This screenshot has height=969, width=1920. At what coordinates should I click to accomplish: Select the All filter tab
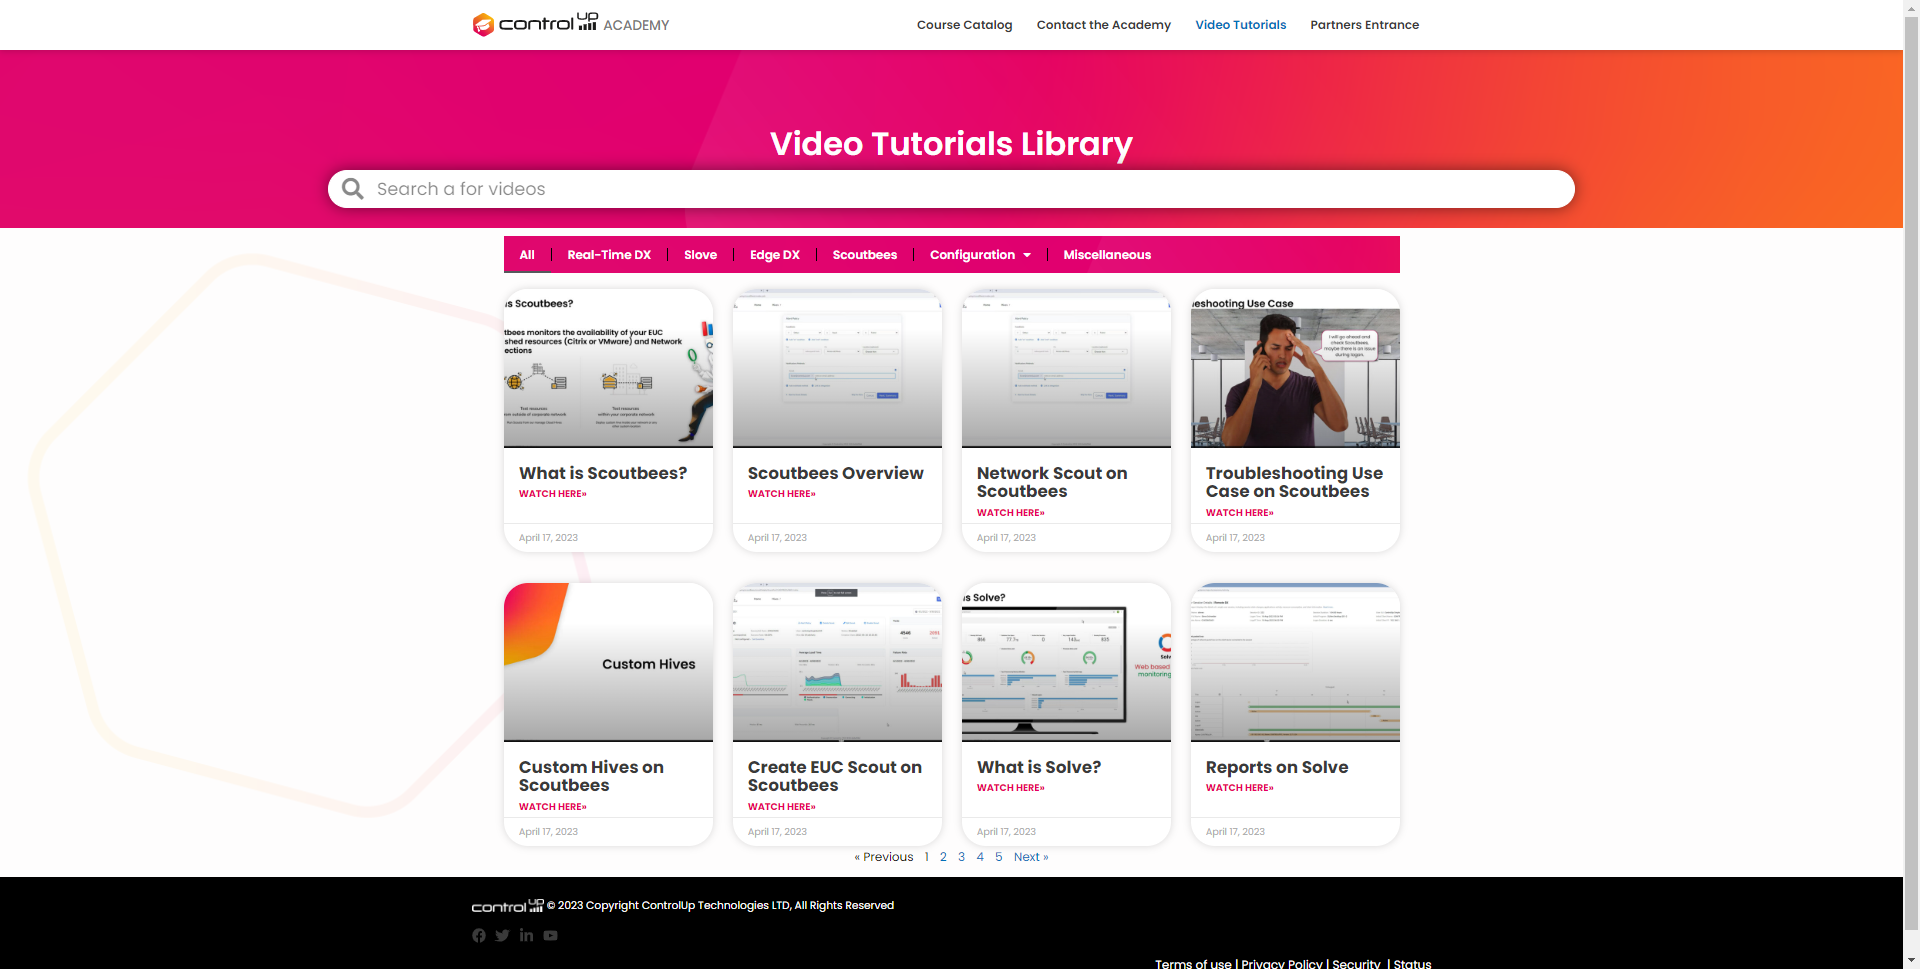(x=527, y=255)
